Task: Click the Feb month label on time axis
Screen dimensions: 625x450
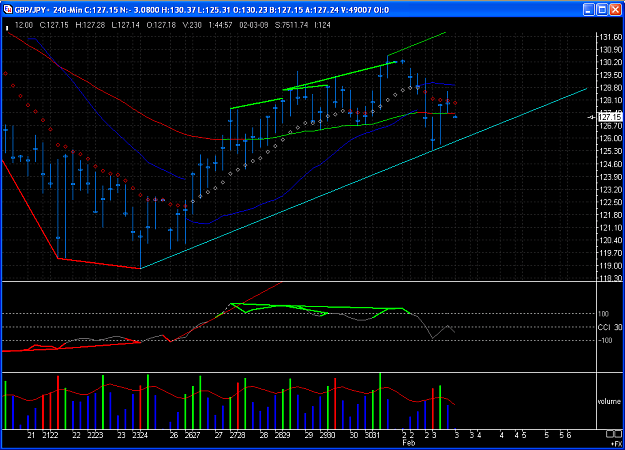Action: coord(409,443)
